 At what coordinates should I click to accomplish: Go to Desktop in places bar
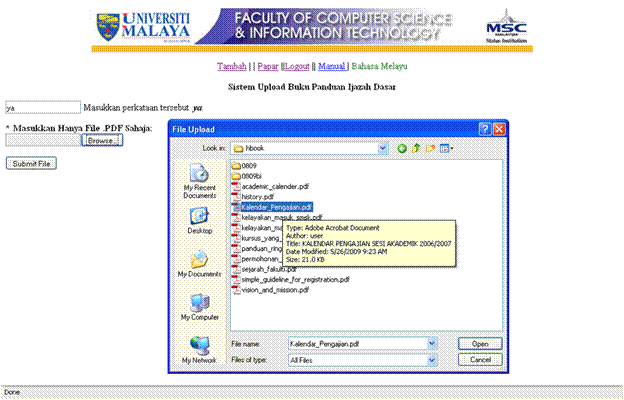198,220
